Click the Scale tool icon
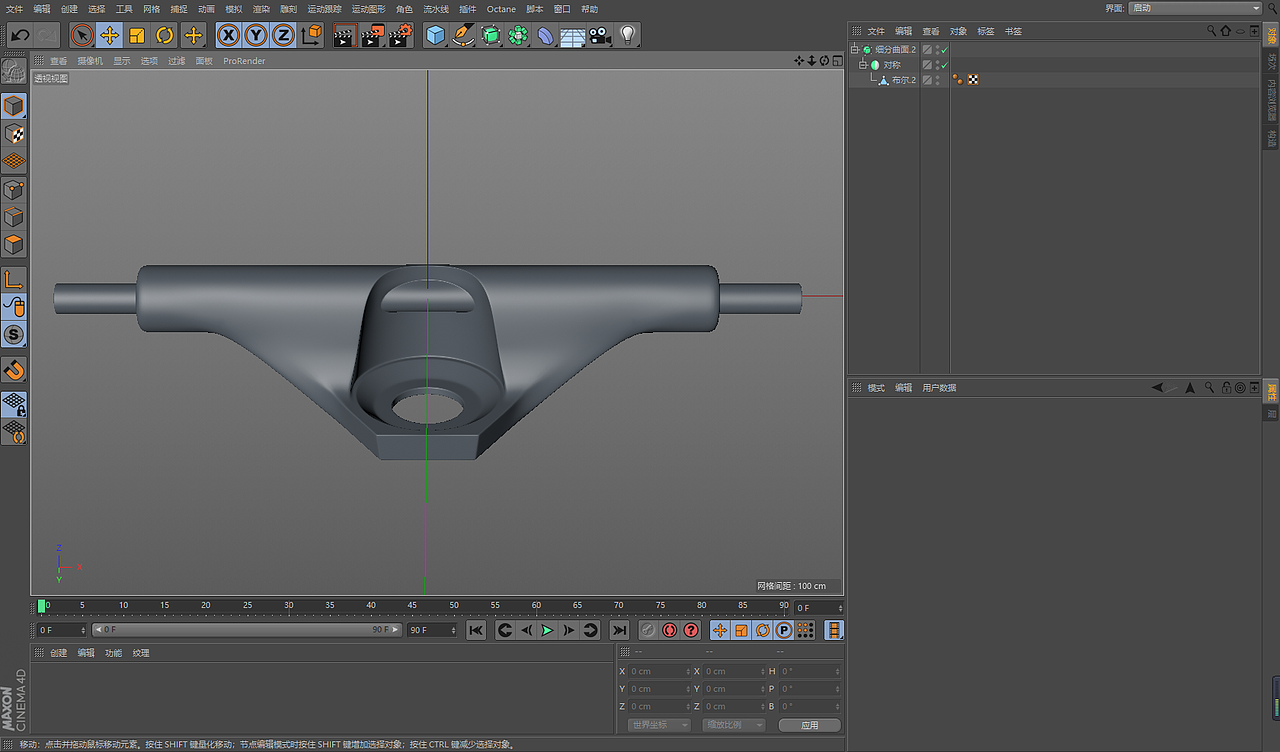 pyautogui.click(x=137, y=36)
